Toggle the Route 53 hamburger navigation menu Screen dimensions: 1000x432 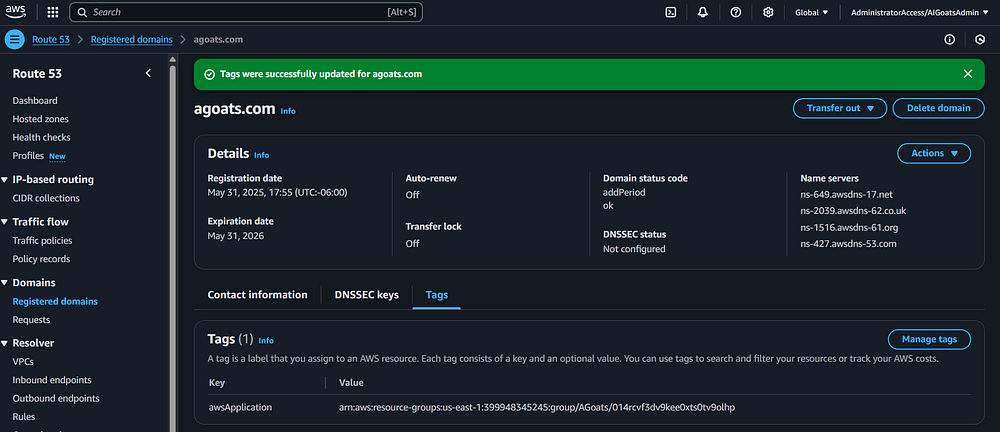[14, 40]
